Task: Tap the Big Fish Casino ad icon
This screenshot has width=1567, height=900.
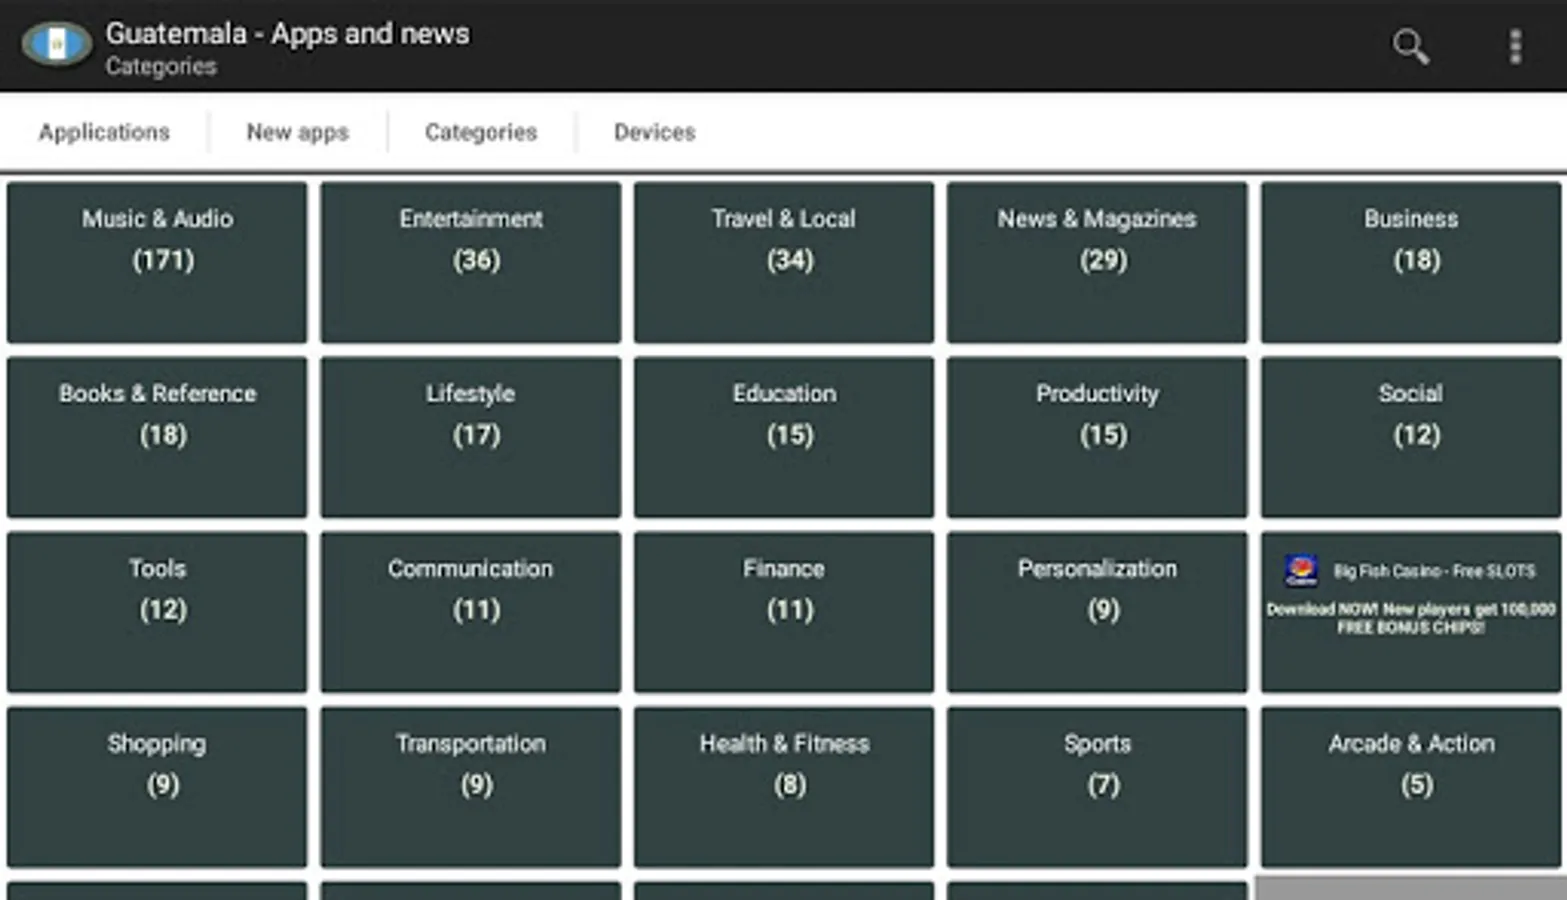Action: coord(1301,570)
